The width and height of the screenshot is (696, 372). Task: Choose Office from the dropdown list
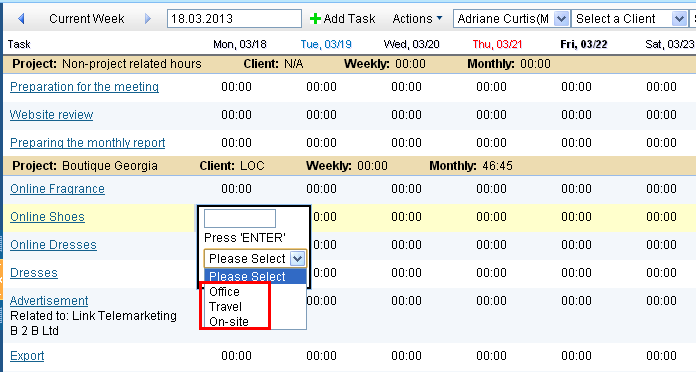click(225, 292)
